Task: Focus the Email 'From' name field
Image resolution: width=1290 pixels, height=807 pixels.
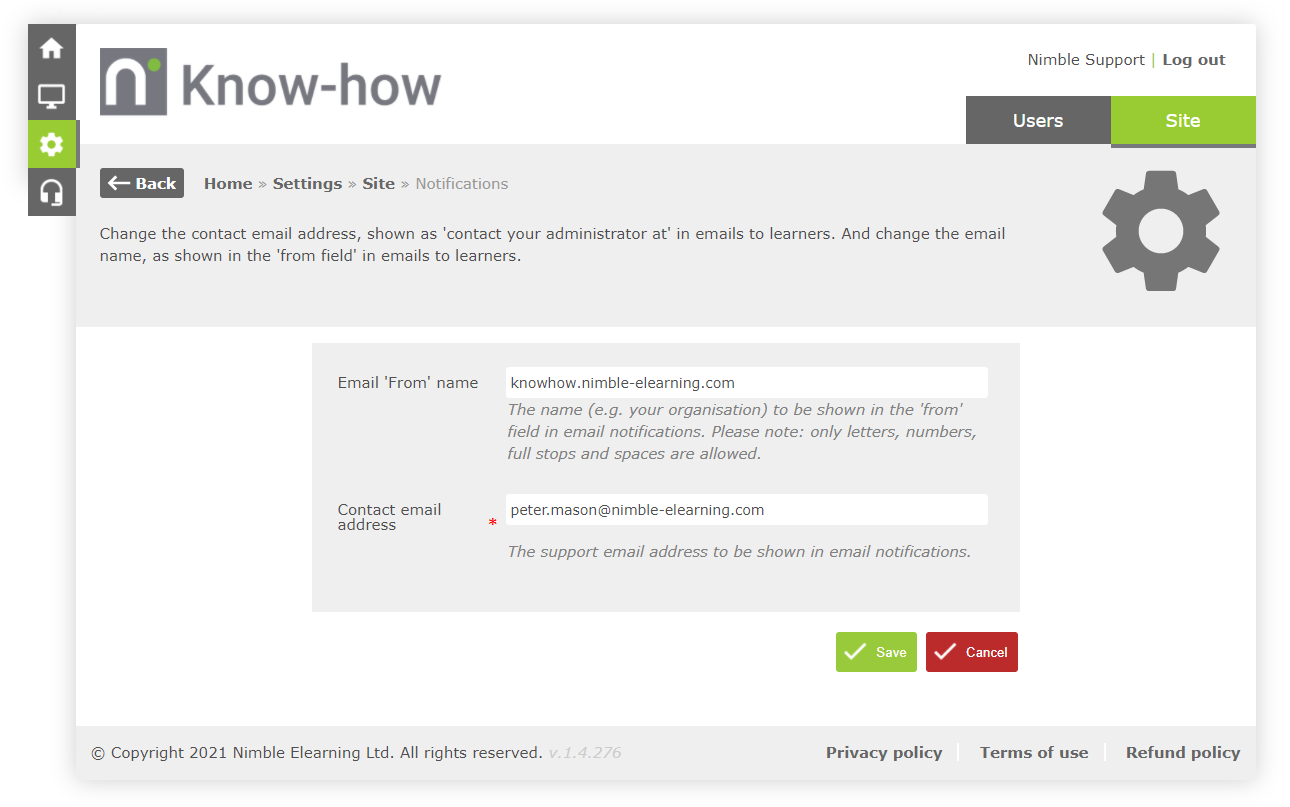Action: pyautogui.click(x=747, y=383)
